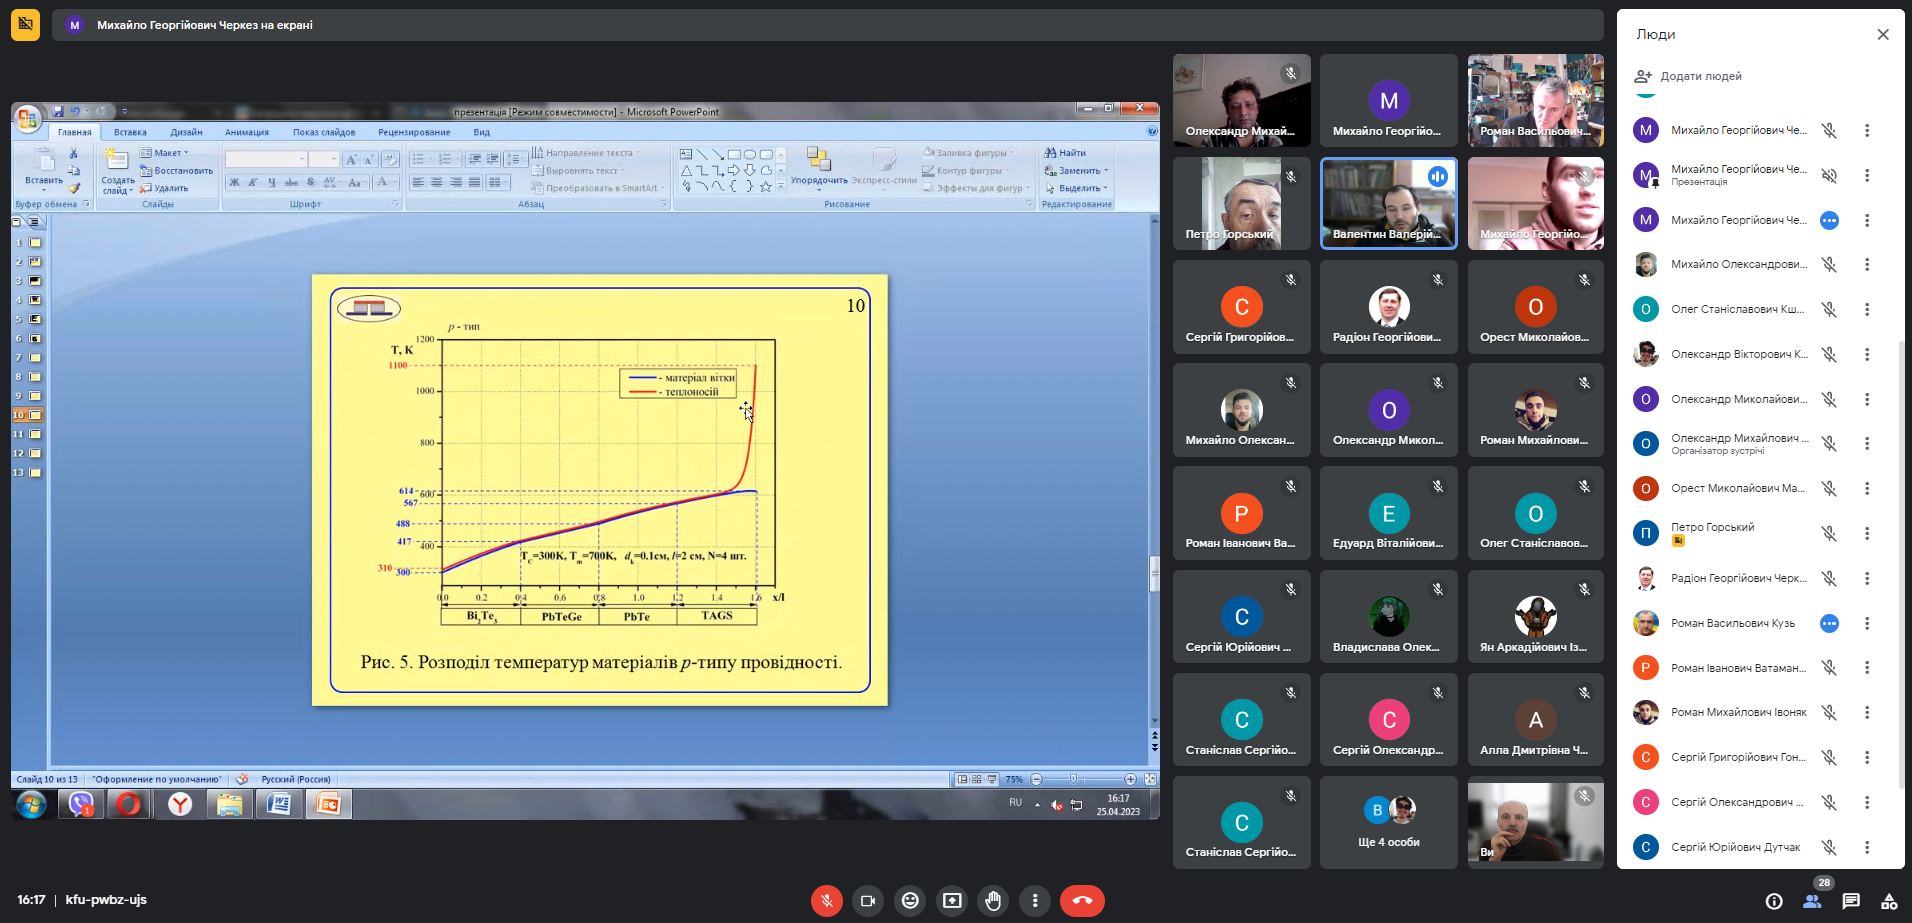Open options menu for Сергій Юрійович Дутчак
The height and width of the screenshot is (923, 1912).
tap(1867, 847)
